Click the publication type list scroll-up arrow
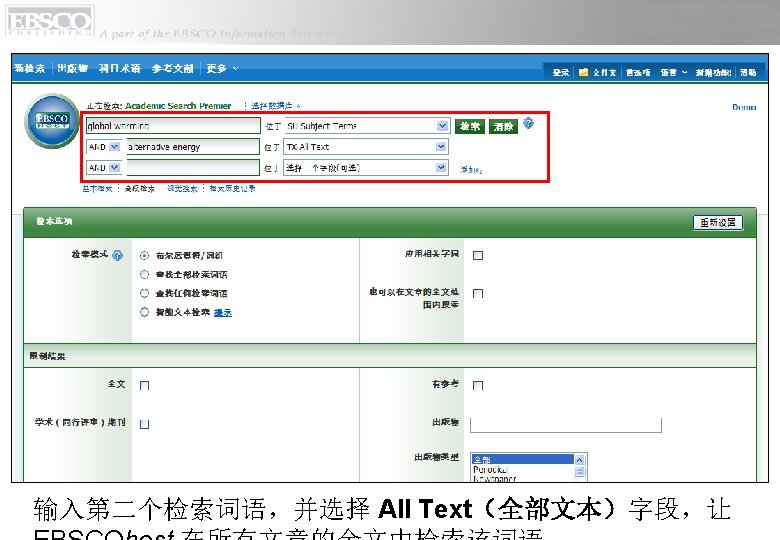780x540 pixels. 580,460
